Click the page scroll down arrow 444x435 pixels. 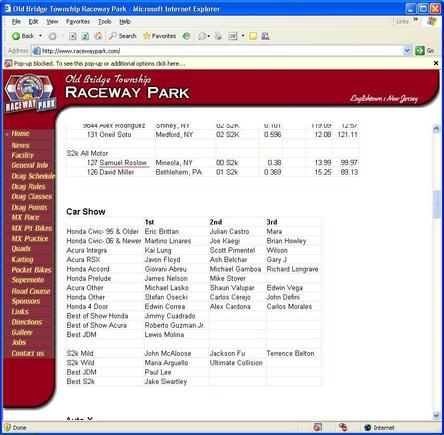(436, 415)
